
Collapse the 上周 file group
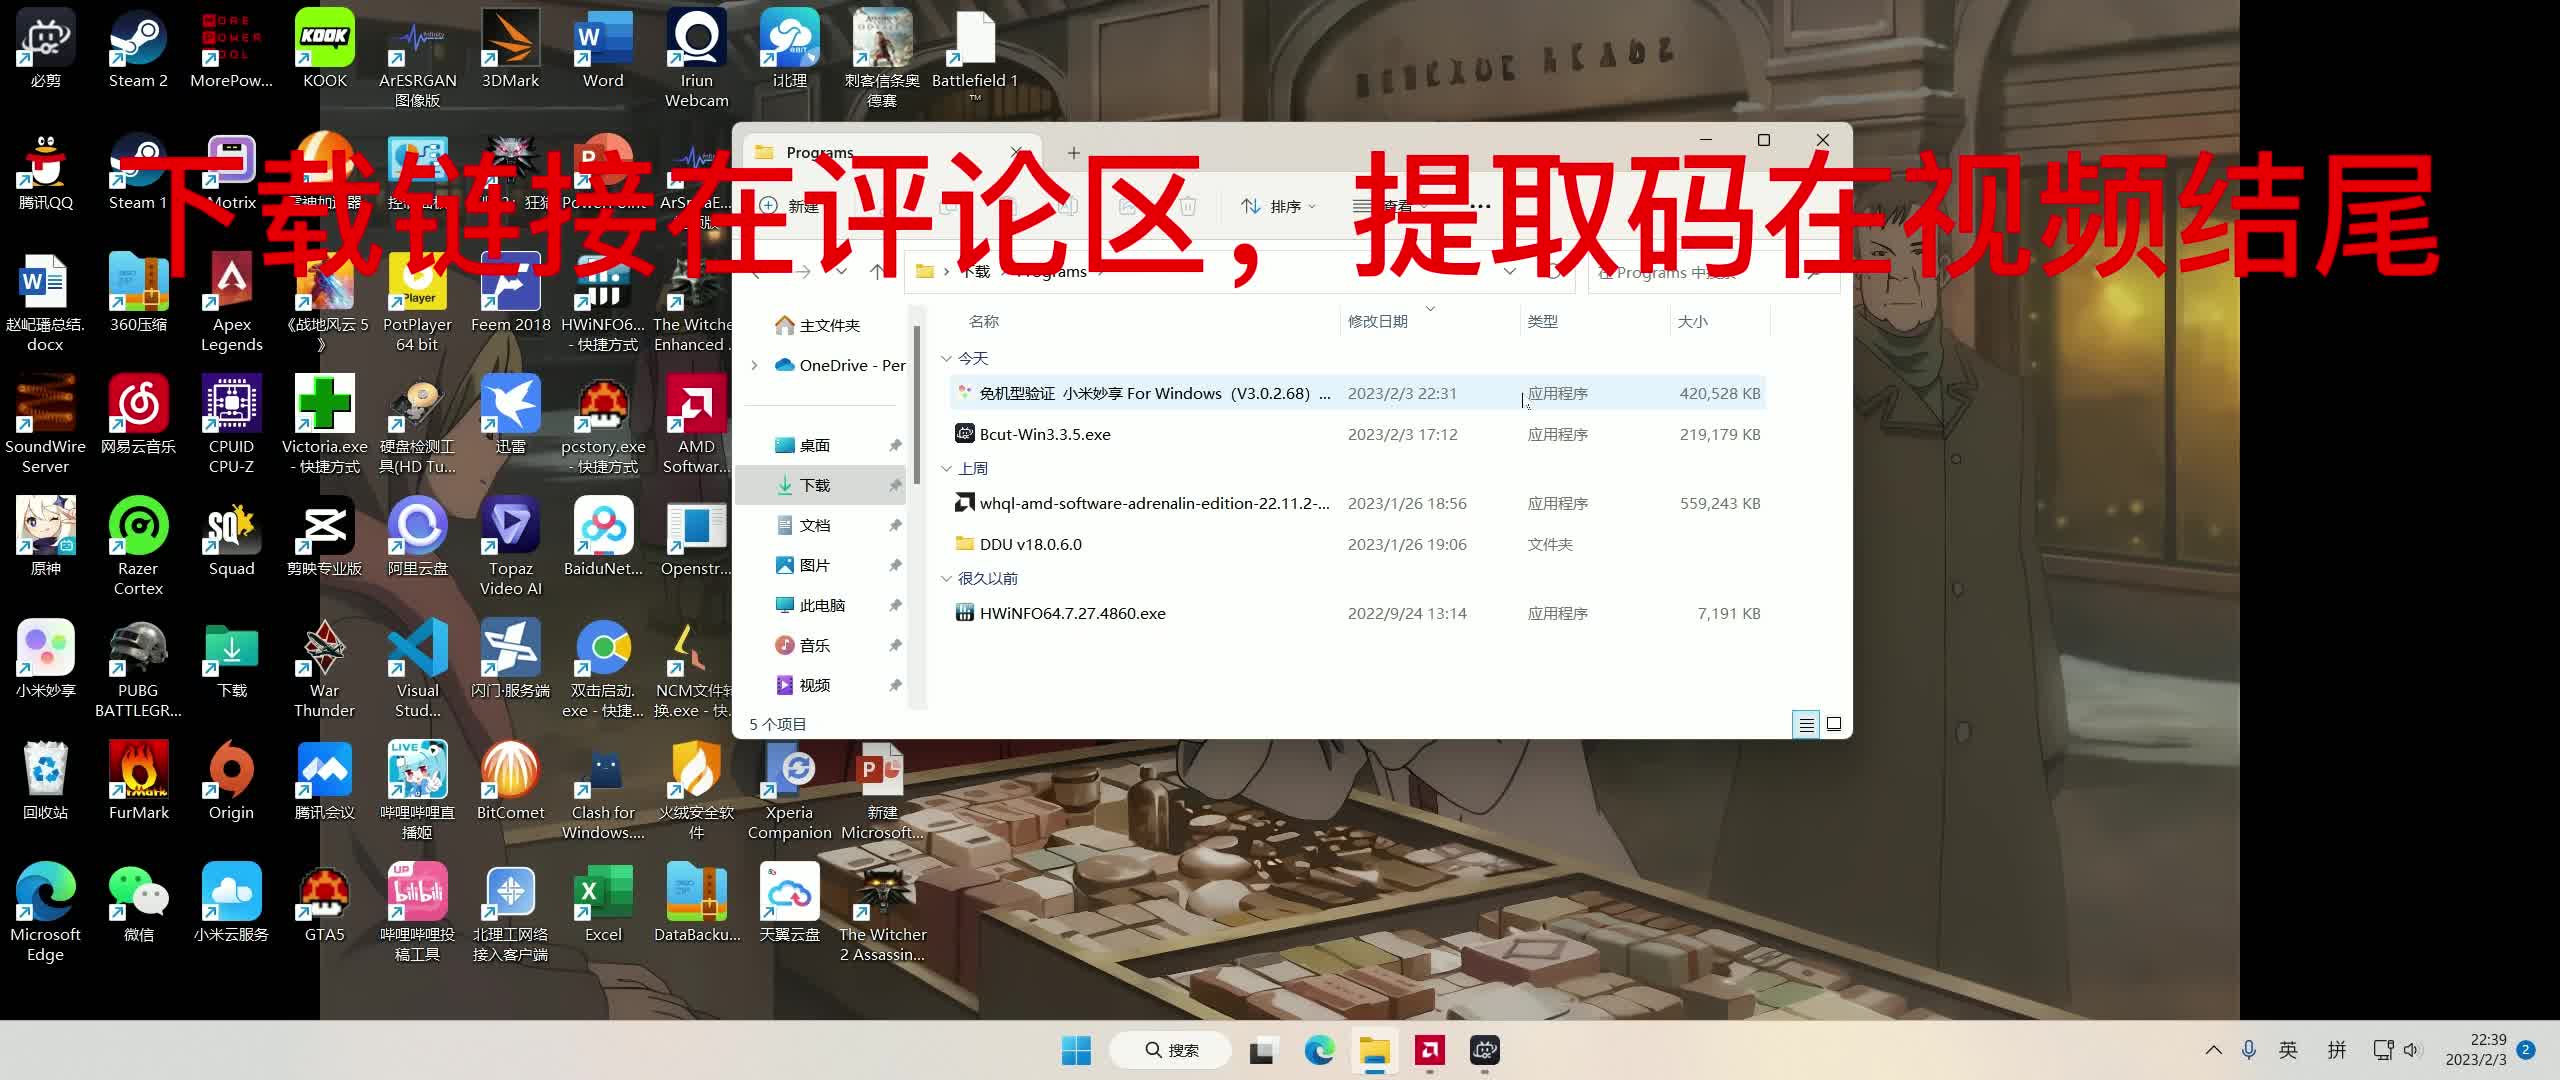pyautogui.click(x=946, y=468)
